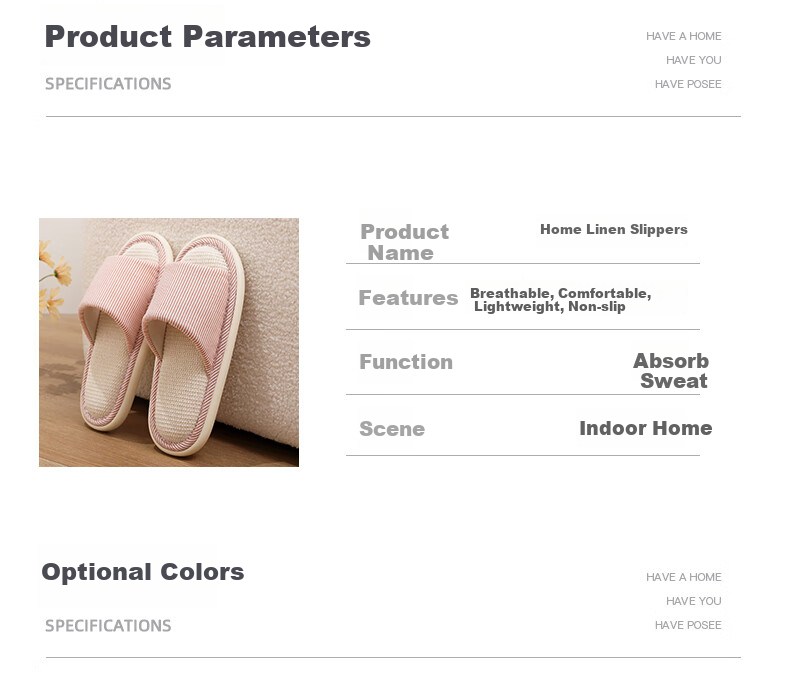Click the Optional Colors heading

[143, 572]
